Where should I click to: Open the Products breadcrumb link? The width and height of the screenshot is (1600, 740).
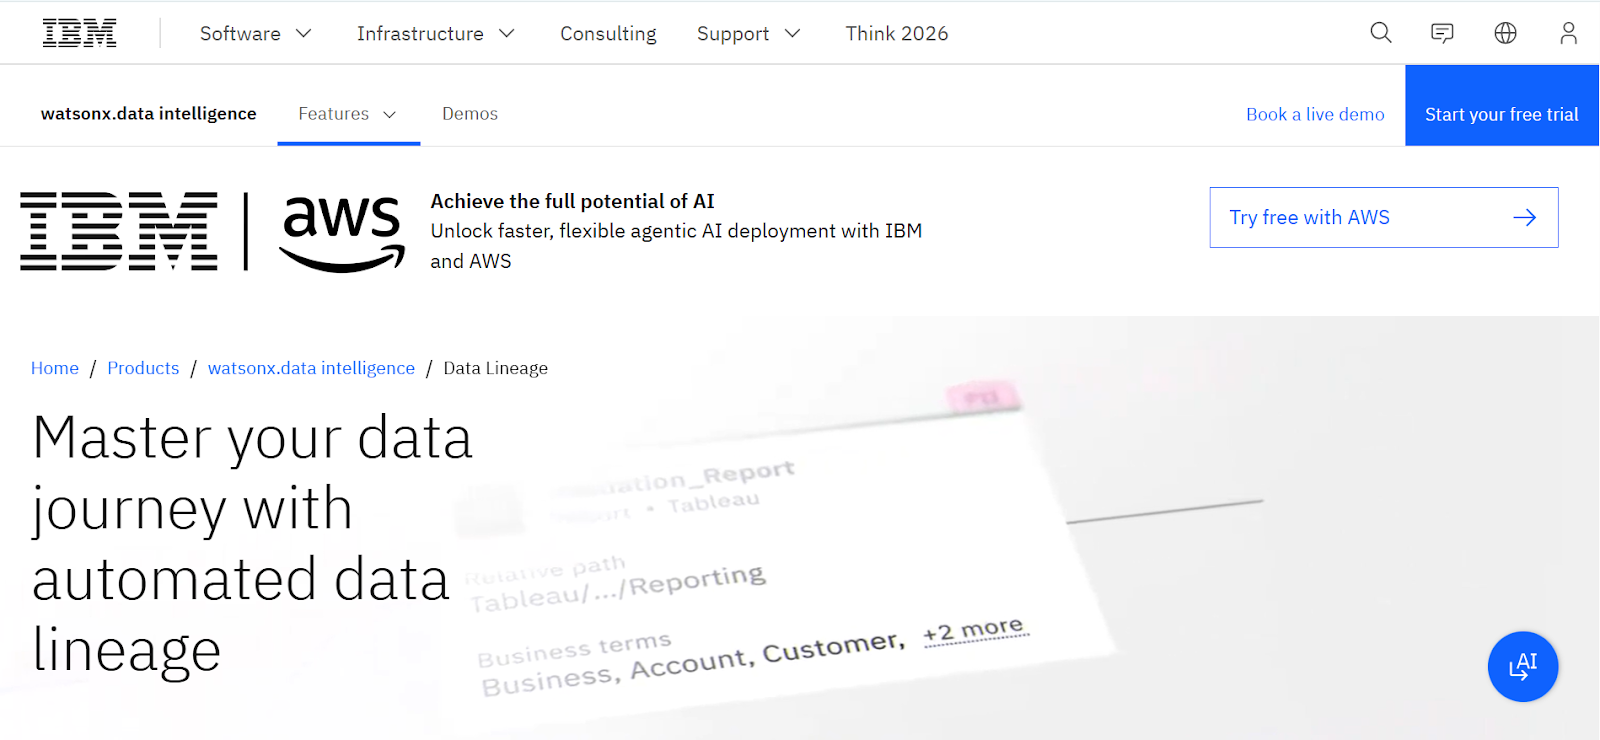[142, 367]
